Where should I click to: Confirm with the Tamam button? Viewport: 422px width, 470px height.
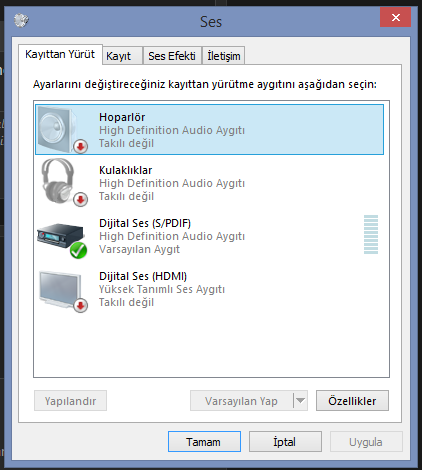204,442
